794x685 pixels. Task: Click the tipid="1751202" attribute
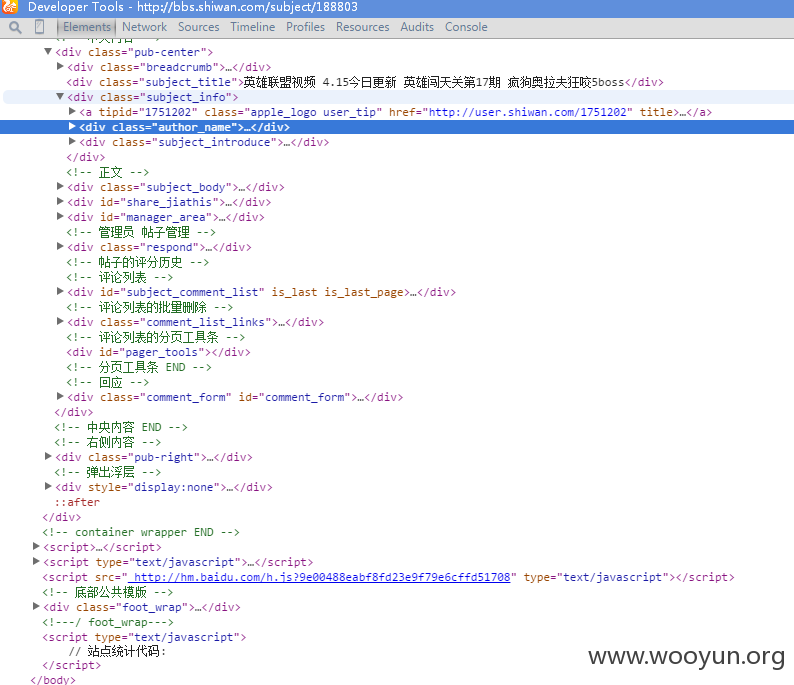pyautogui.click(x=148, y=112)
